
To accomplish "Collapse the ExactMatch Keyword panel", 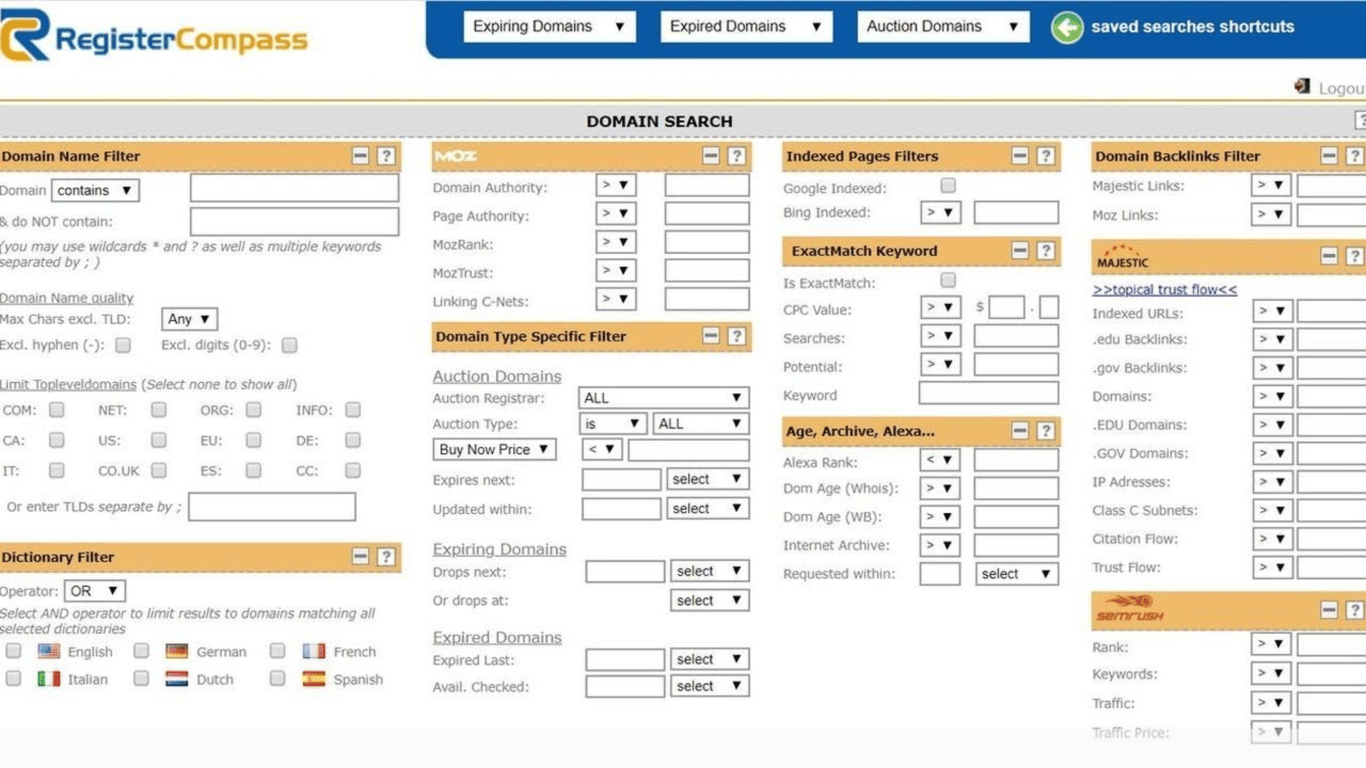I will [1020, 251].
